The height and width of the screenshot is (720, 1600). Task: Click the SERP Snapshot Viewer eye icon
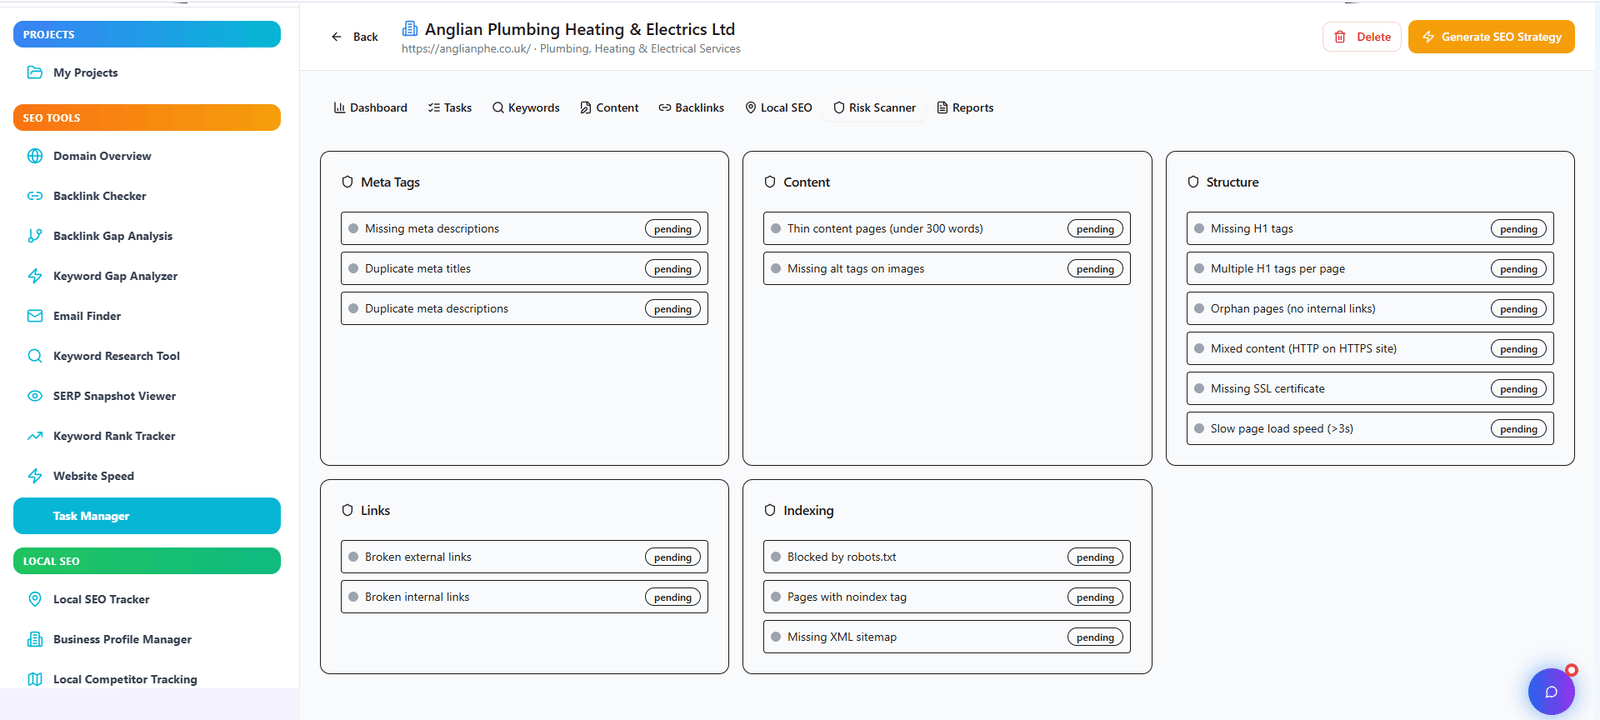(35, 396)
